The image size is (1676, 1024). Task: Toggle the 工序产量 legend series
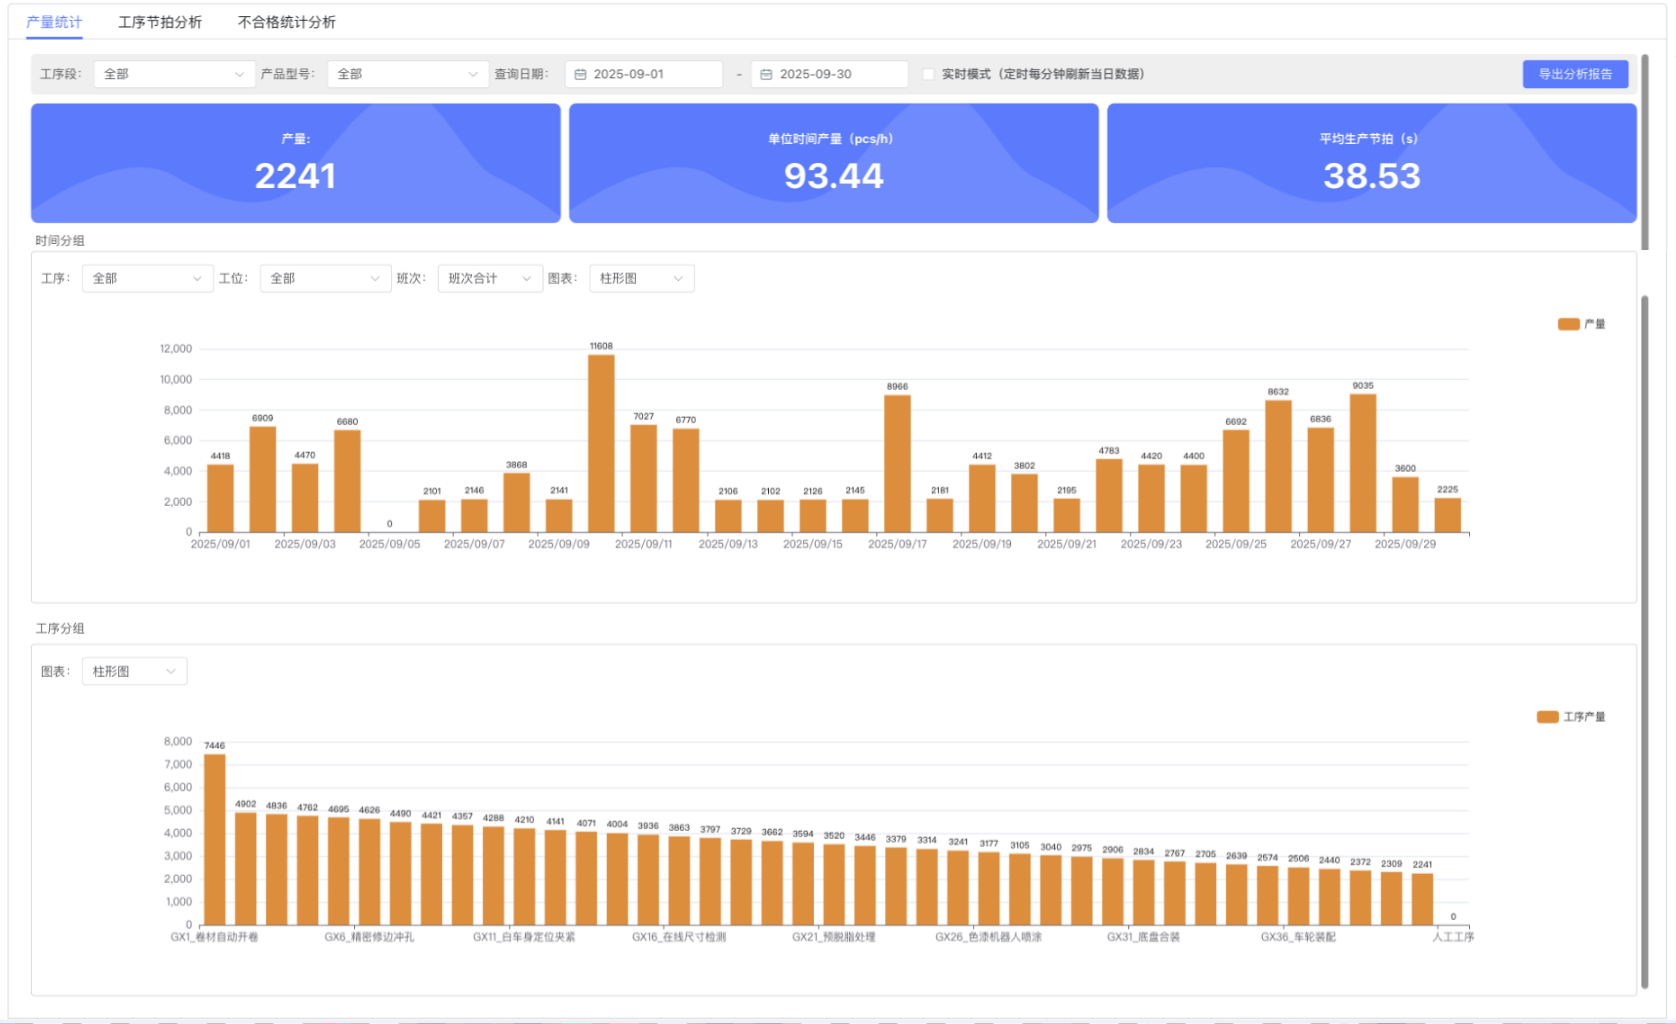point(1571,717)
